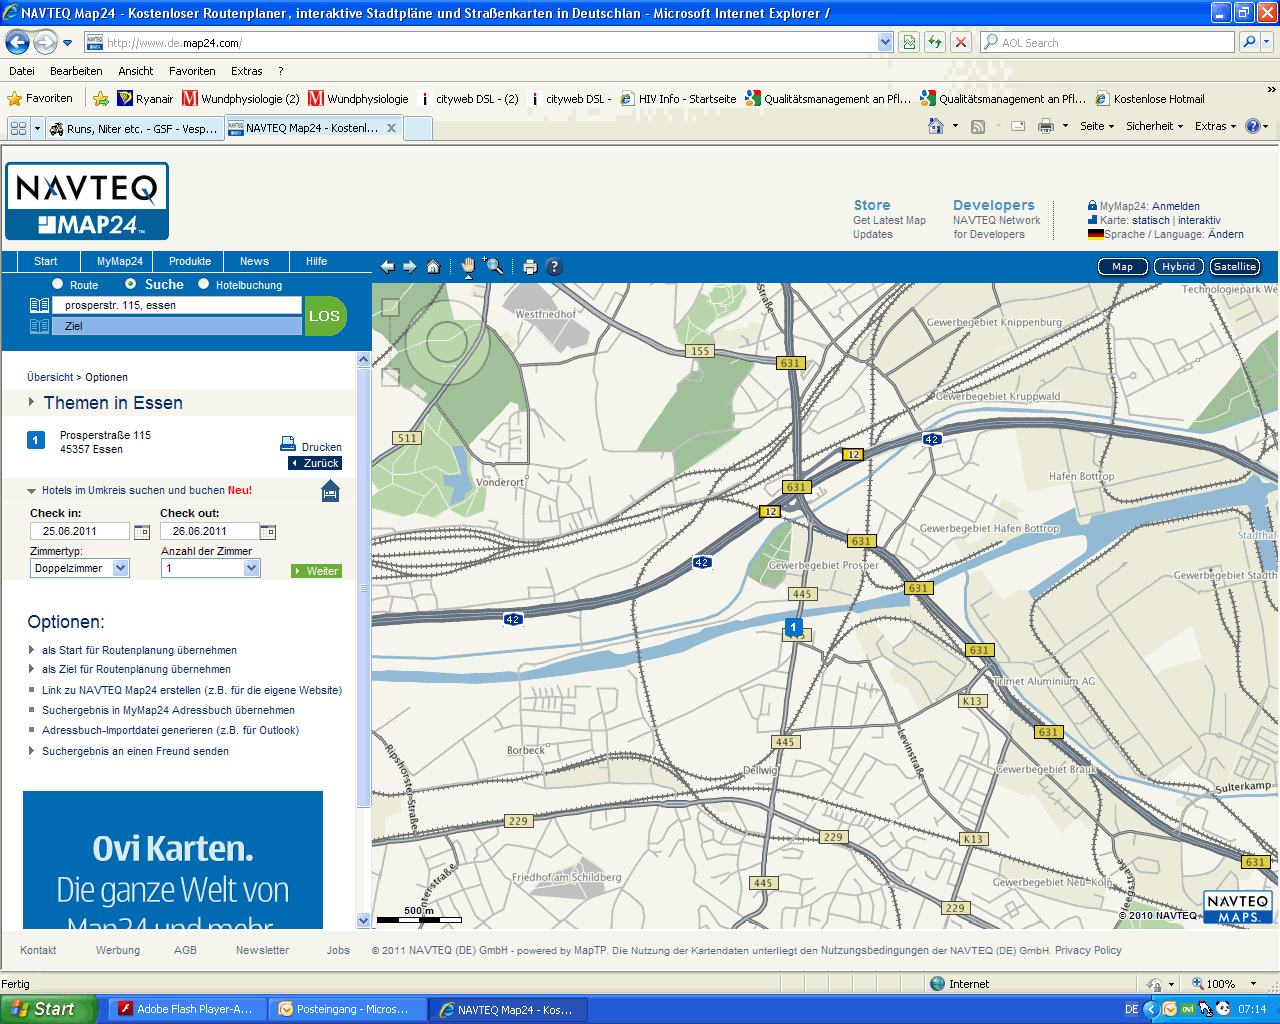
Task: Open the Seite dropdown menu
Action: tap(1097, 126)
